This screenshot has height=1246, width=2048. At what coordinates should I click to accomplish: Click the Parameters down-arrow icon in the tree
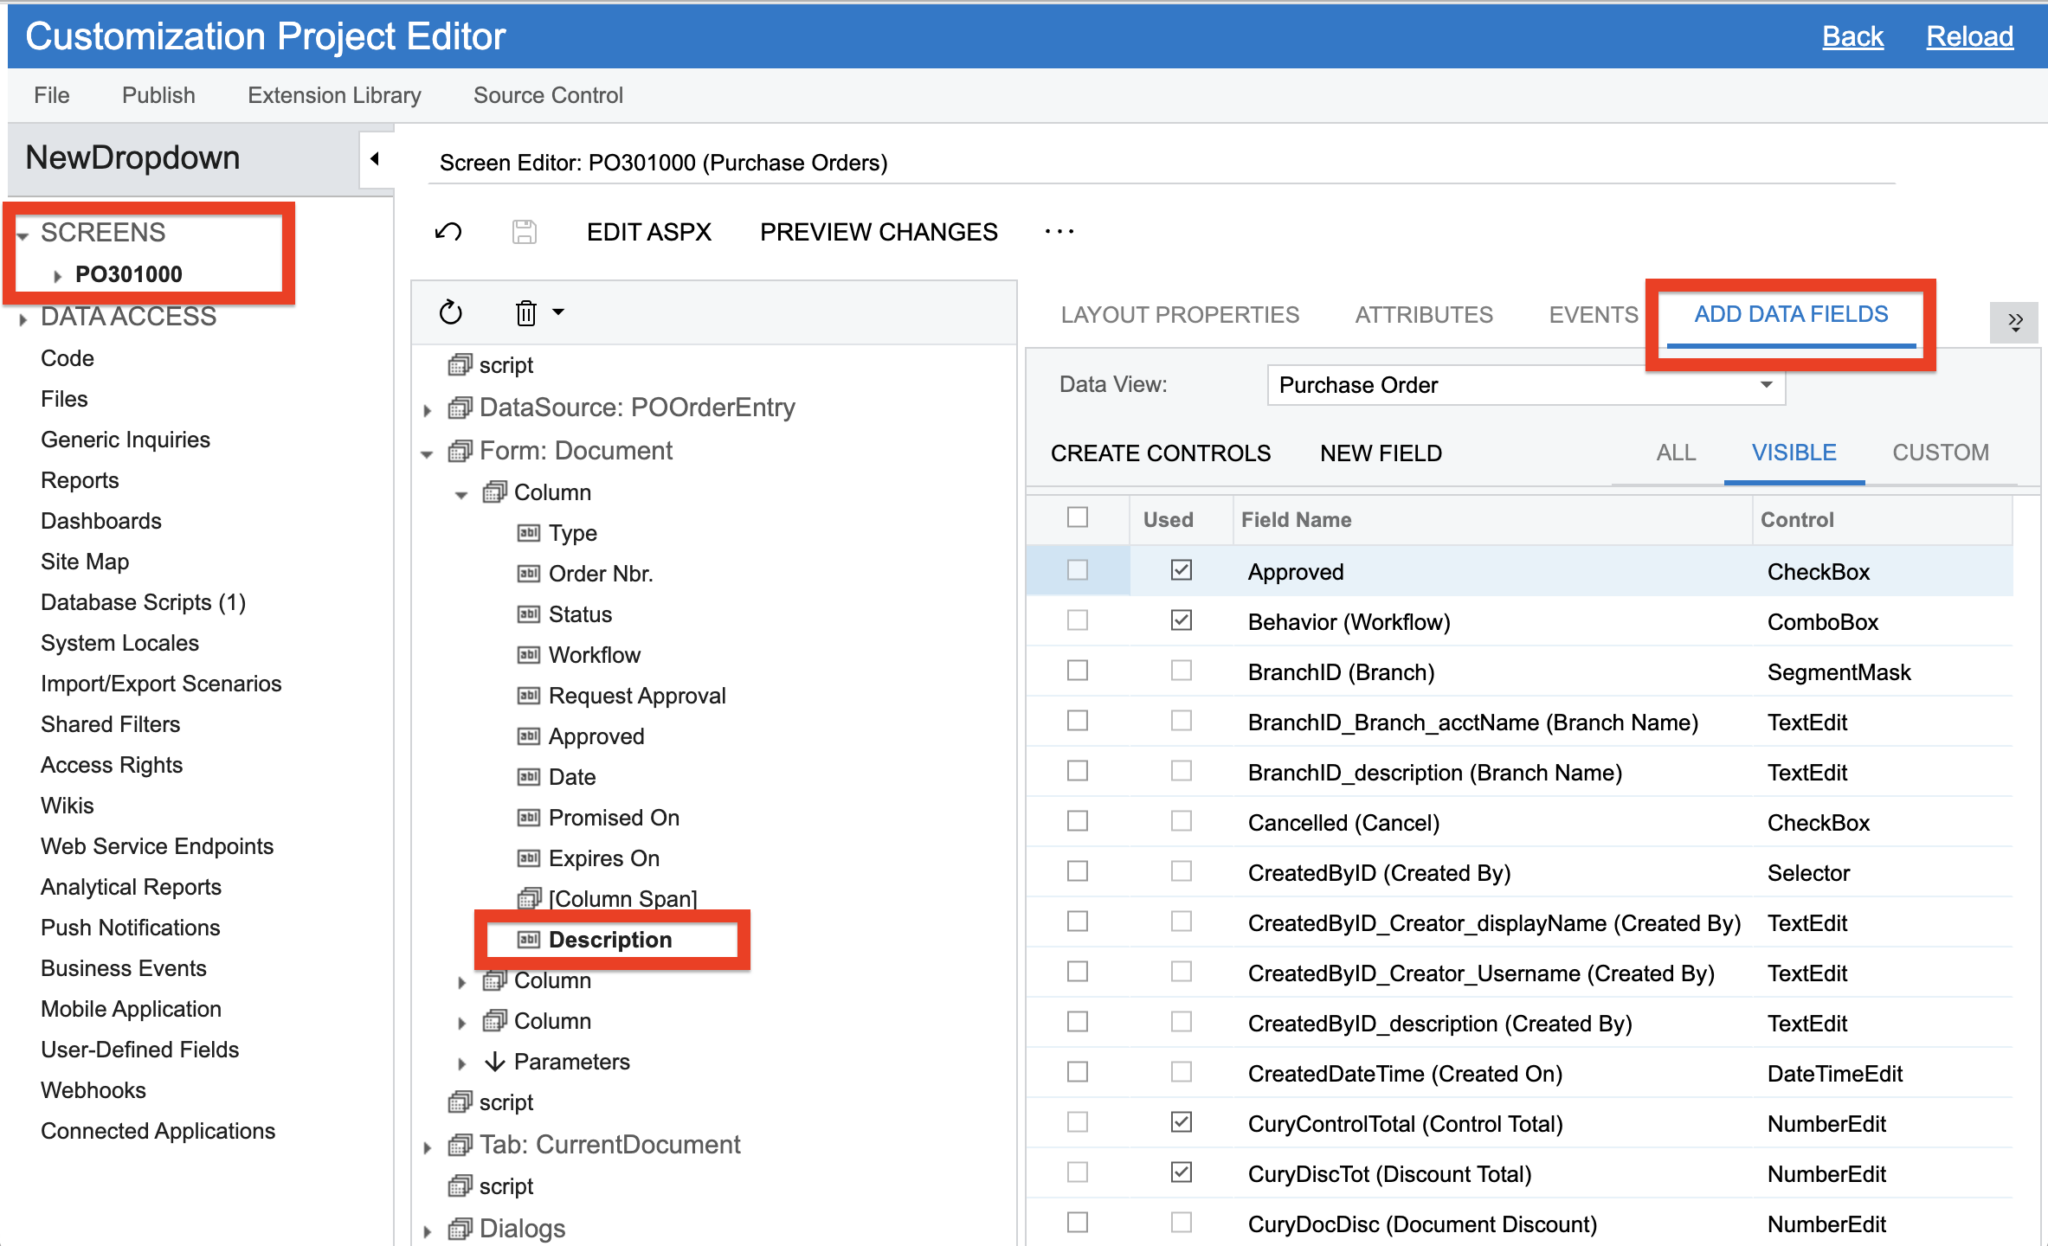tap(494, 1061)
